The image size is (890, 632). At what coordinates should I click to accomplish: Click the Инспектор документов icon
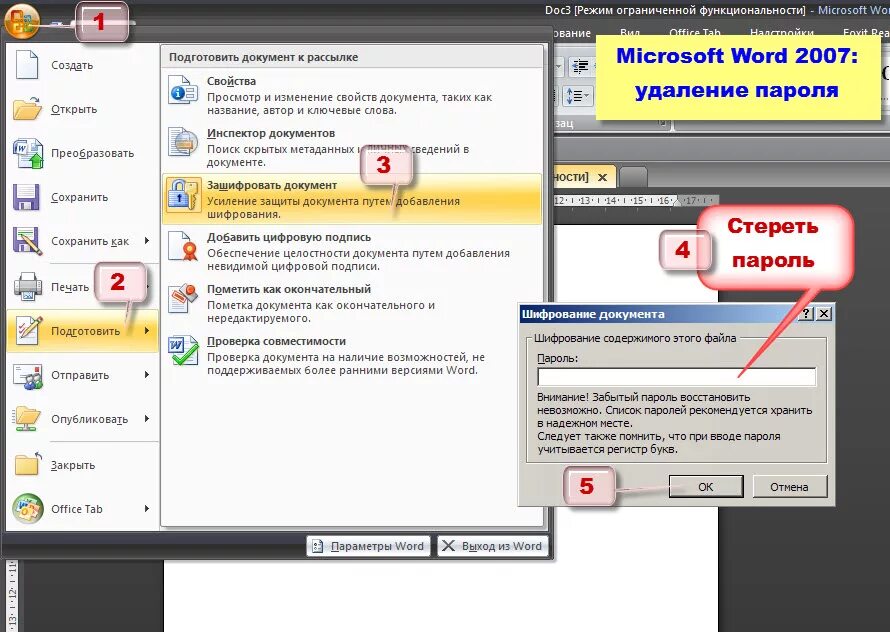[183, 142]
